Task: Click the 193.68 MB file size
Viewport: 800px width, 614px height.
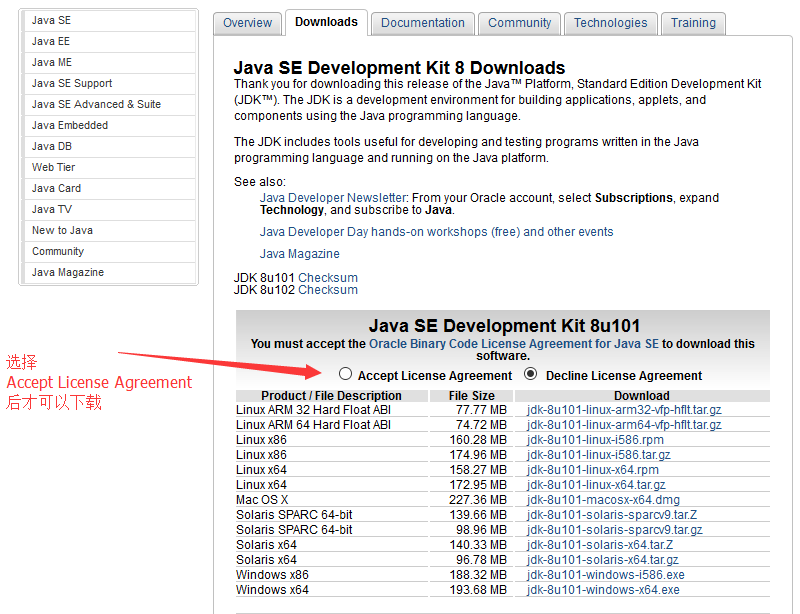Action: (478, 590)
